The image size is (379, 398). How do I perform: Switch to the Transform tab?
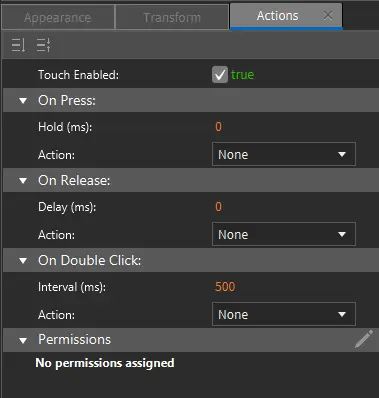[x=172, y=17]
